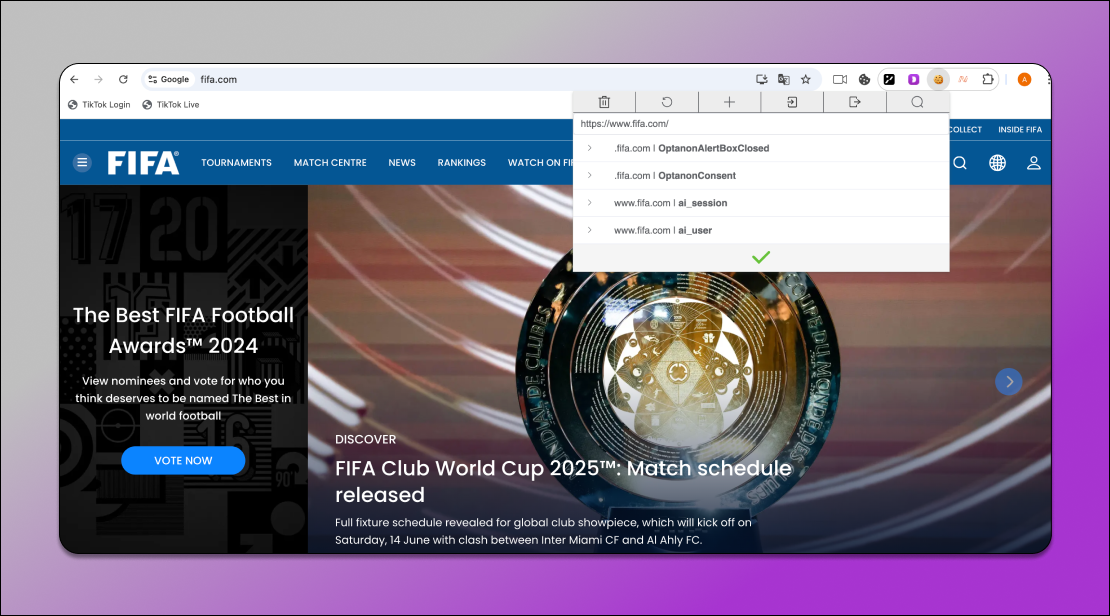Select the OptanonAlertBoxClosed cookie name
Image resolution: width=1110 pixels, height=616 pixels.
(714, 149)
